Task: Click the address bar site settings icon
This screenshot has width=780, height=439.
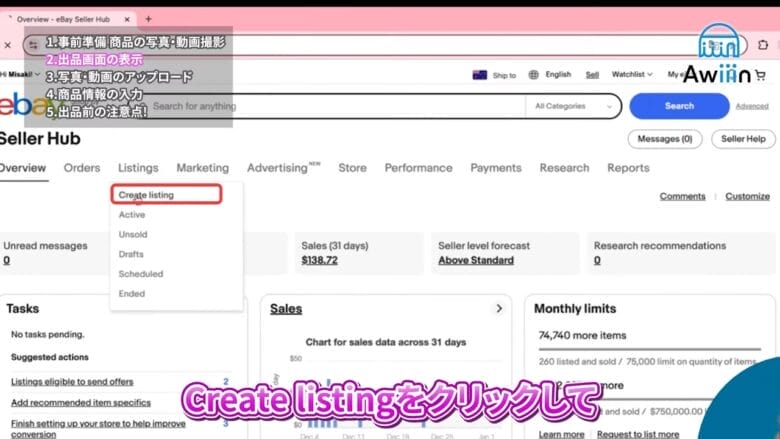Action: pos(33,45)
